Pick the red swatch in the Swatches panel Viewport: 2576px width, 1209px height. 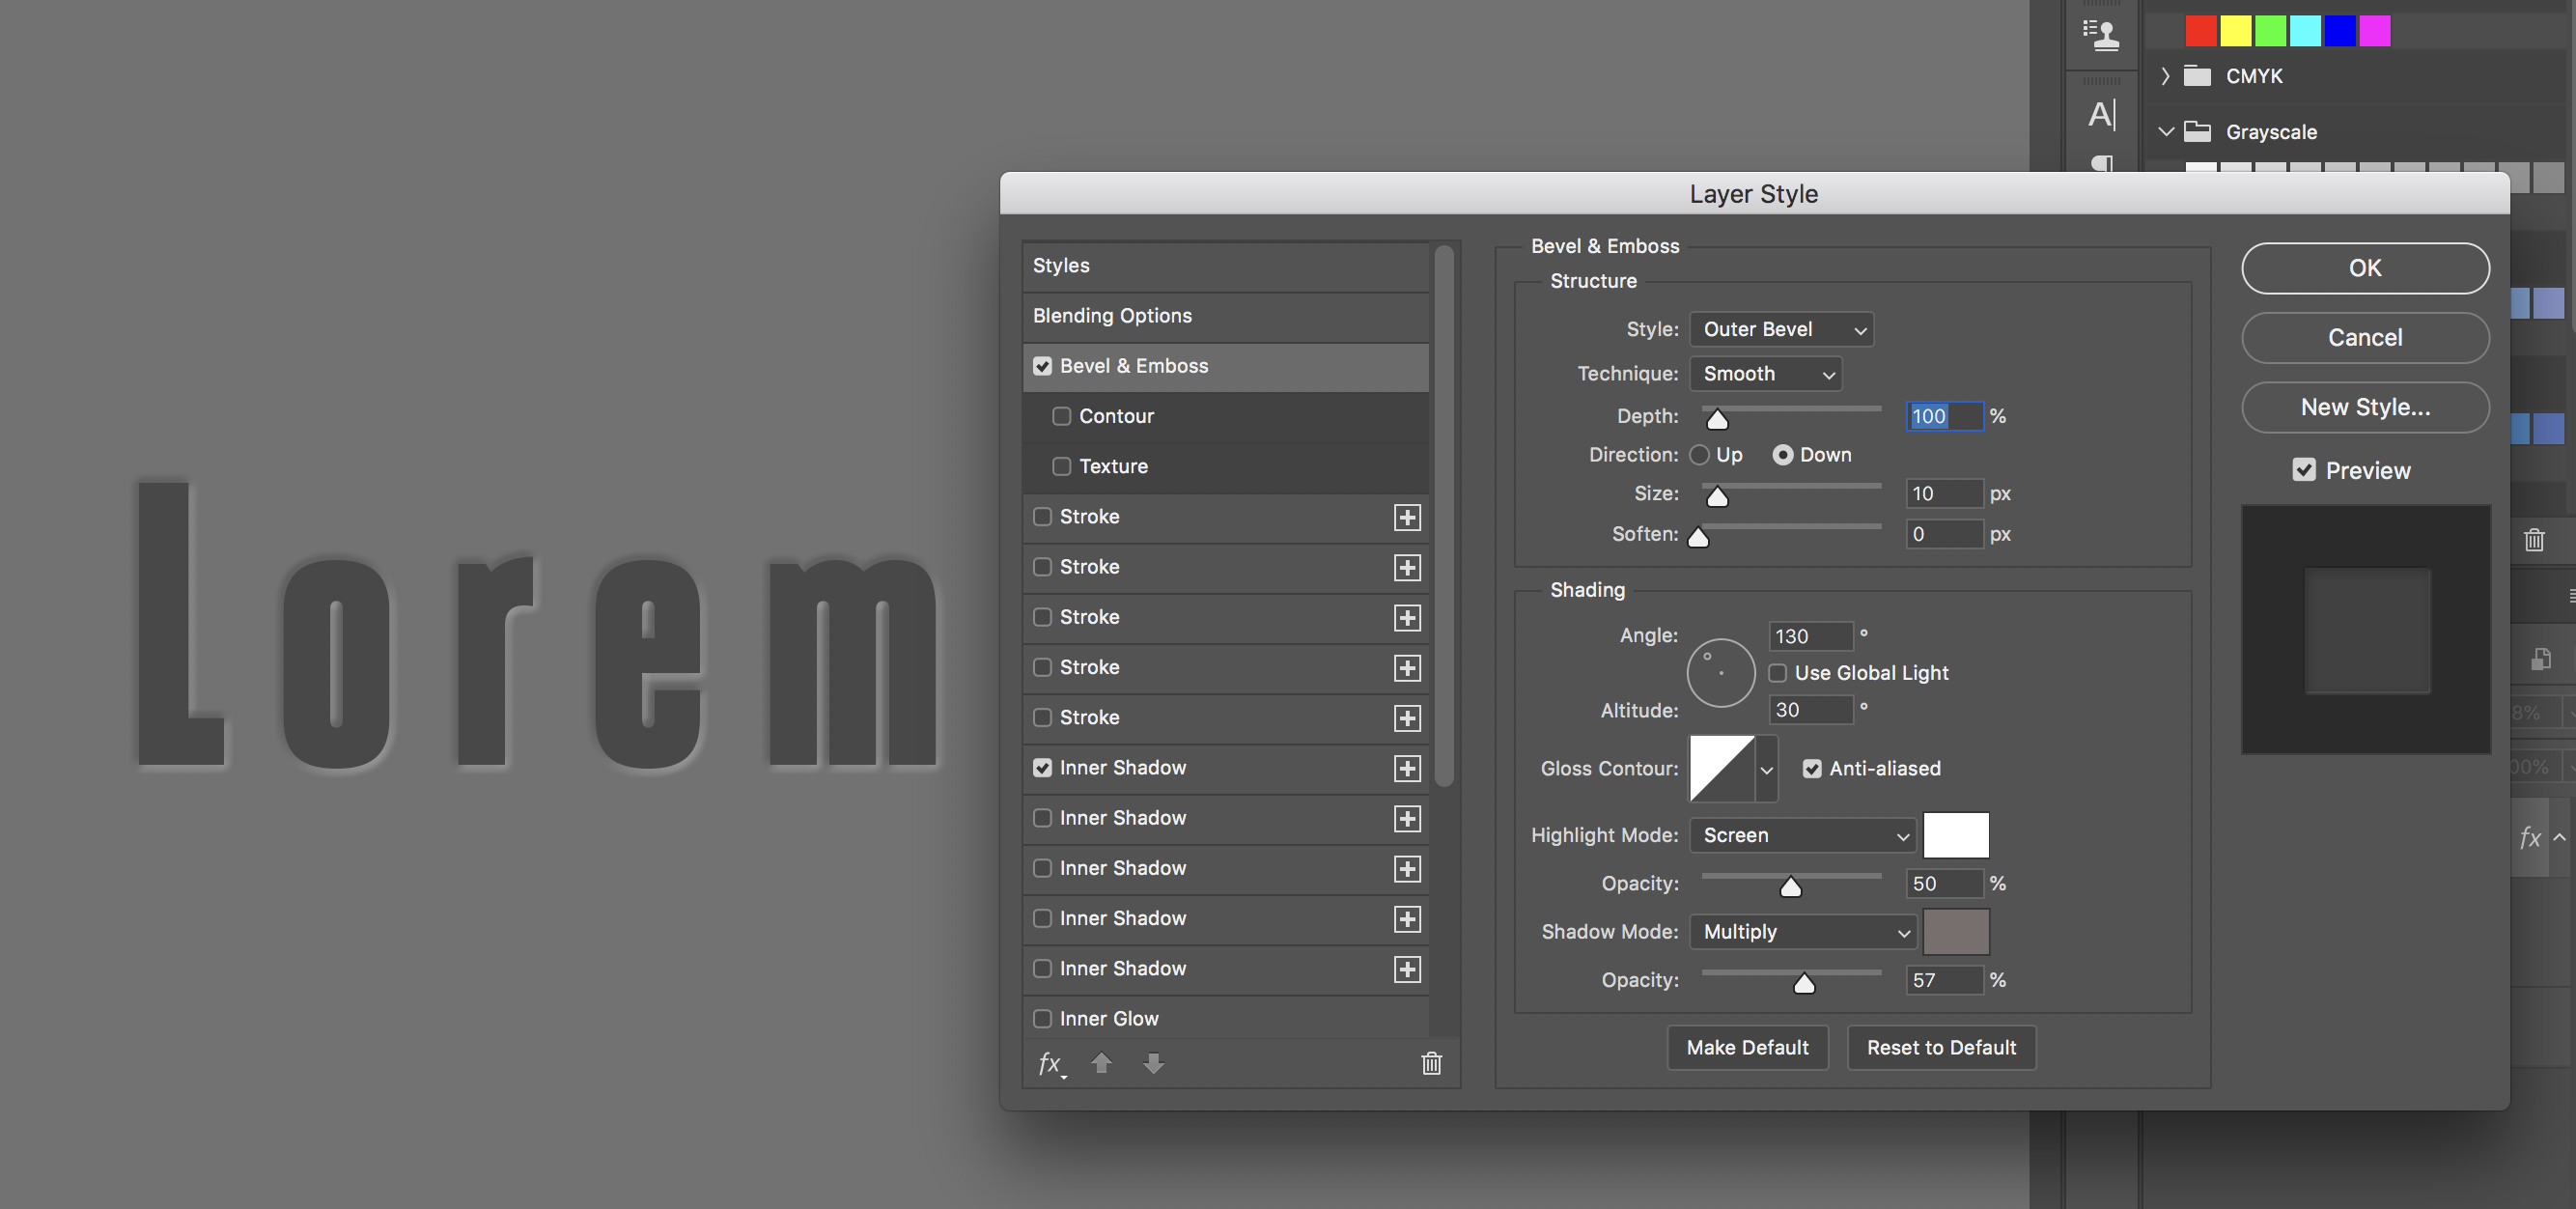2200,30
